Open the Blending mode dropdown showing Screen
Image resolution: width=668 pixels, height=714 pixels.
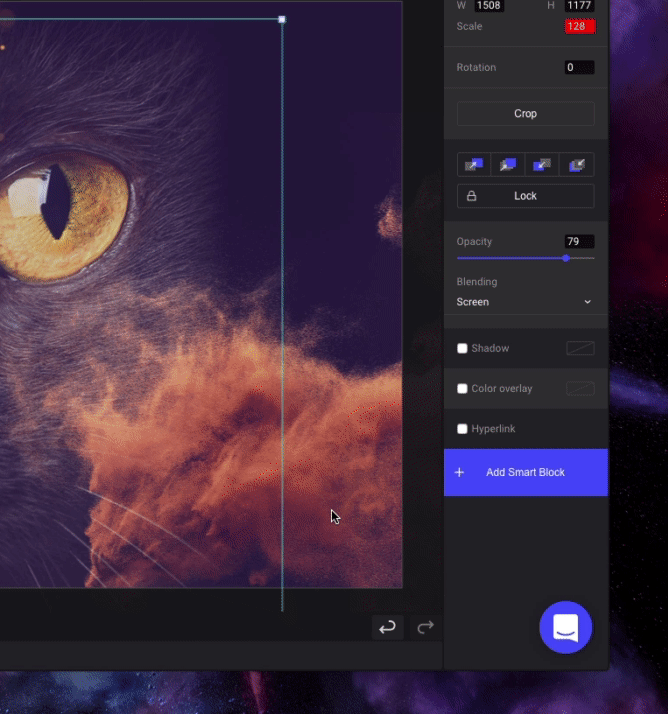pyautogui.click(x=525, y=302)
